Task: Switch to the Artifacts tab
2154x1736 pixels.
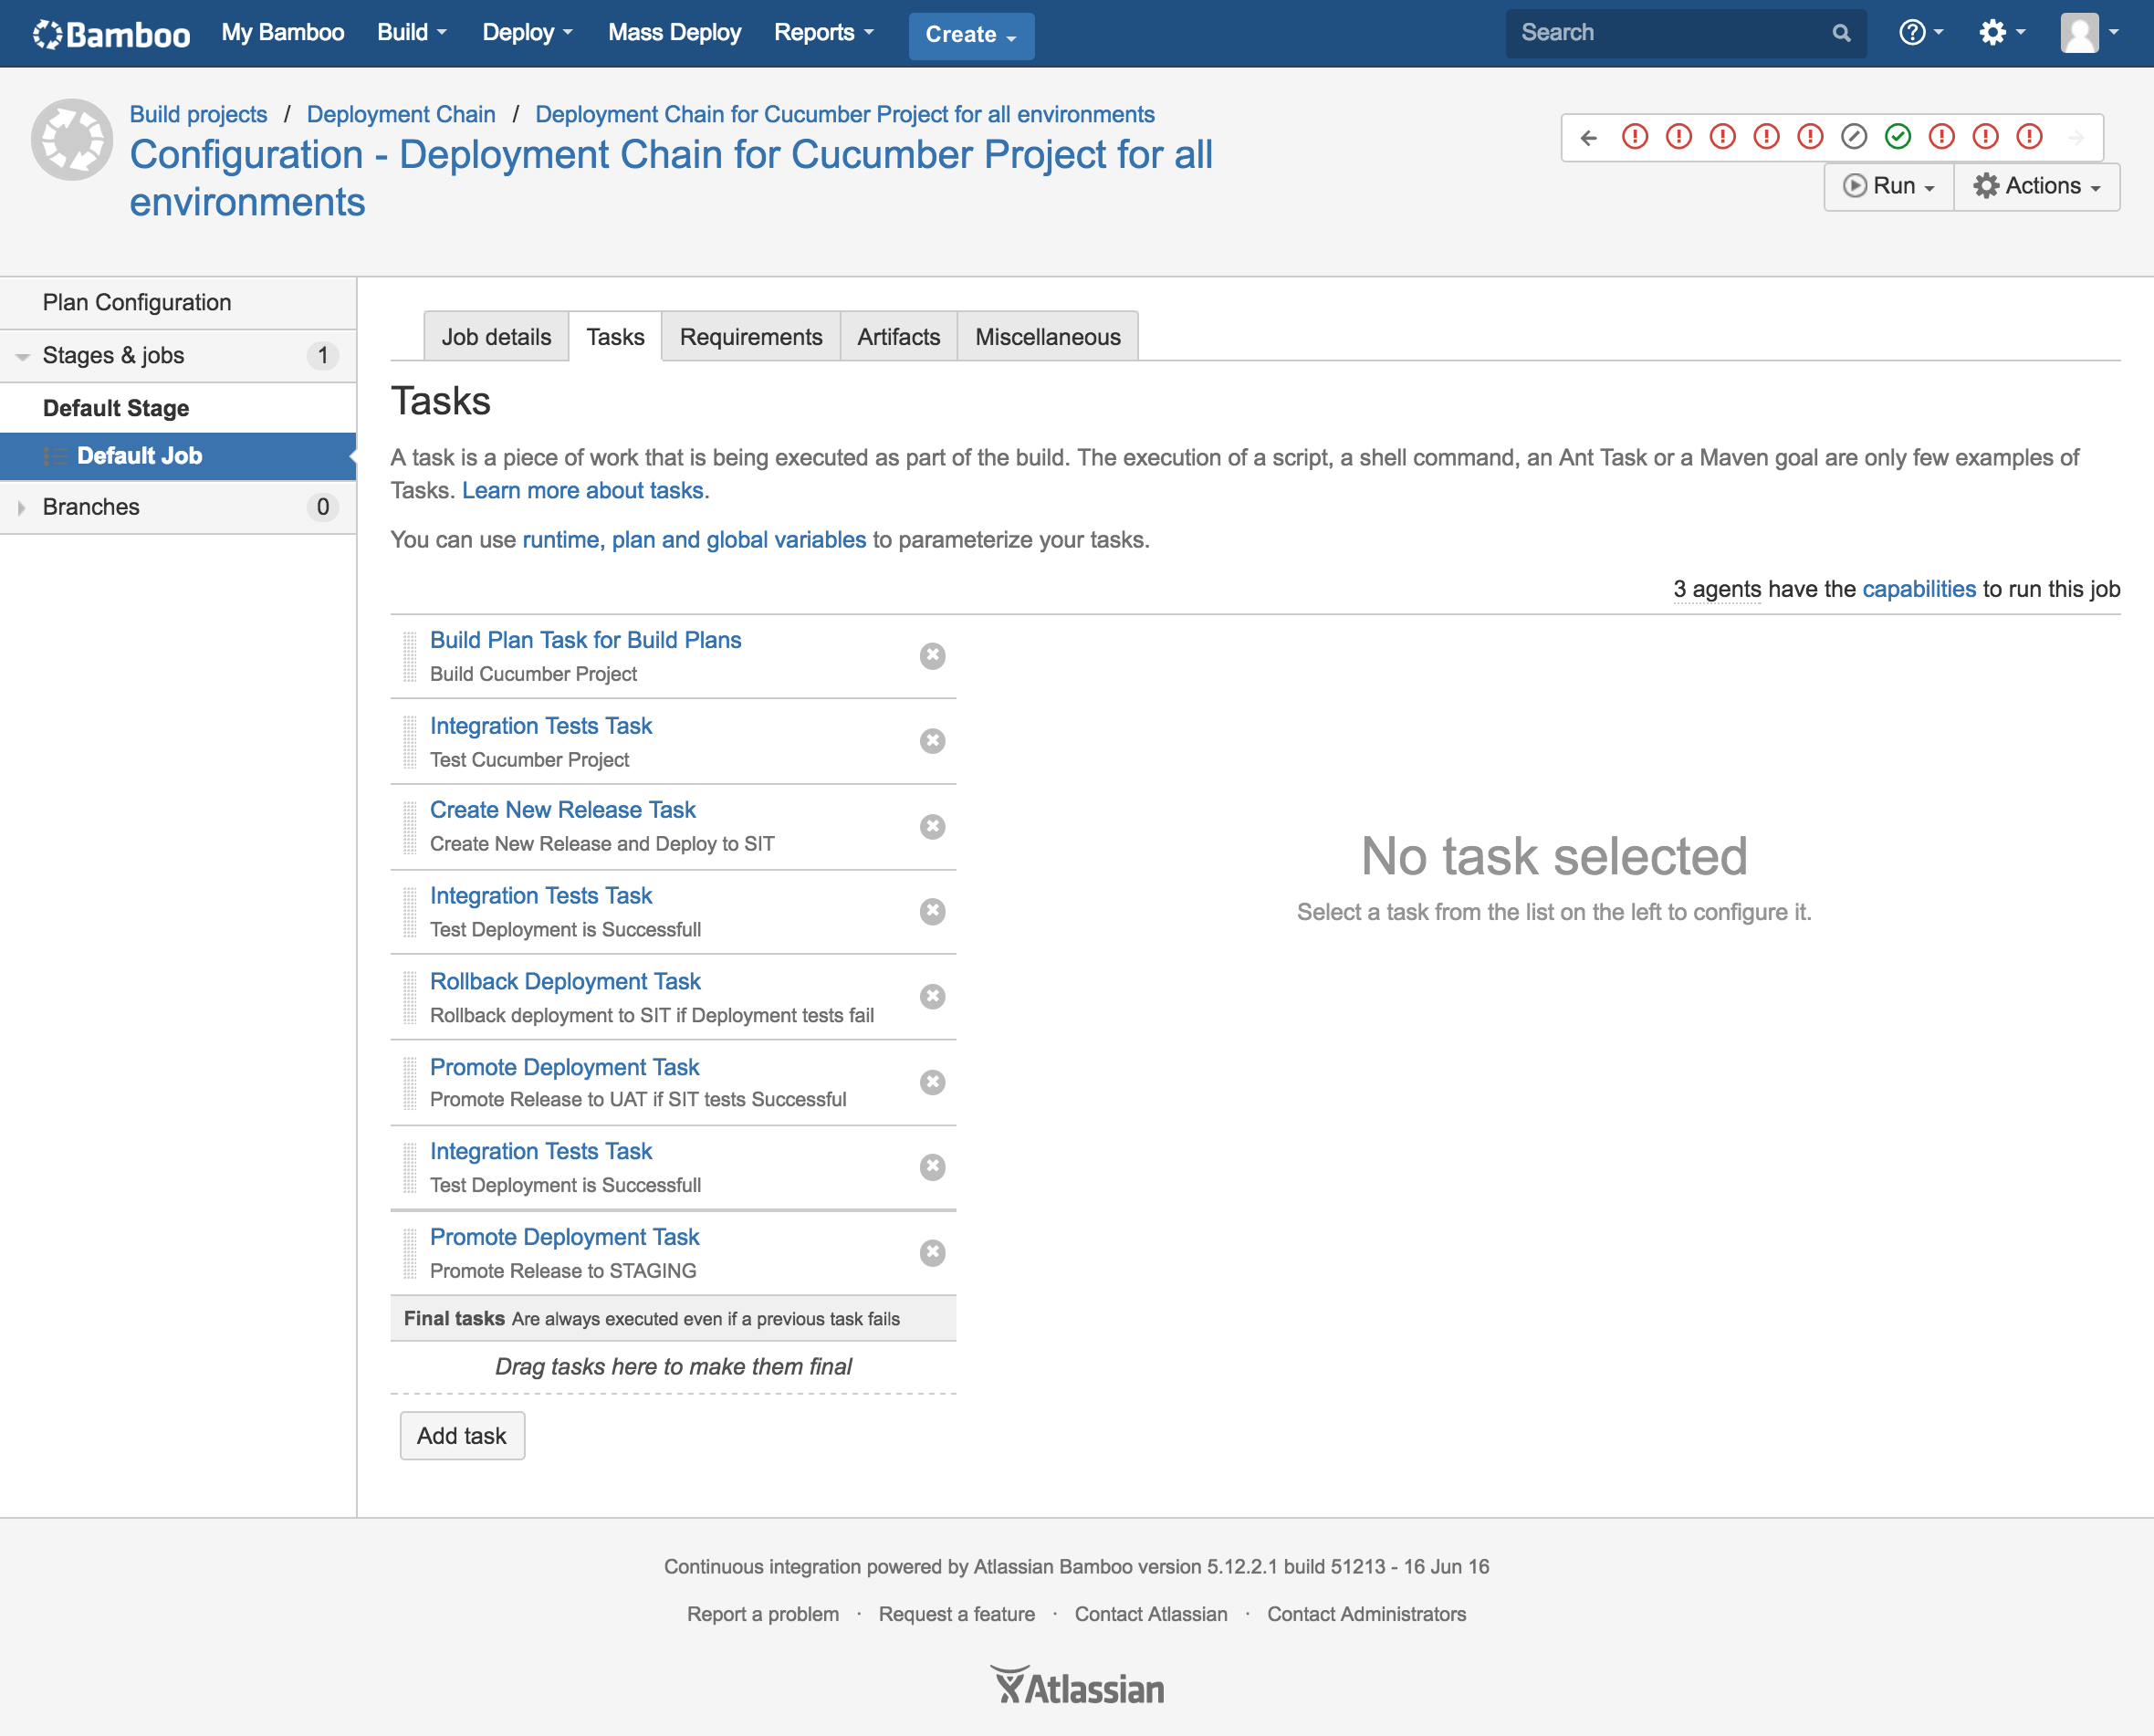Action: point(897,337)
